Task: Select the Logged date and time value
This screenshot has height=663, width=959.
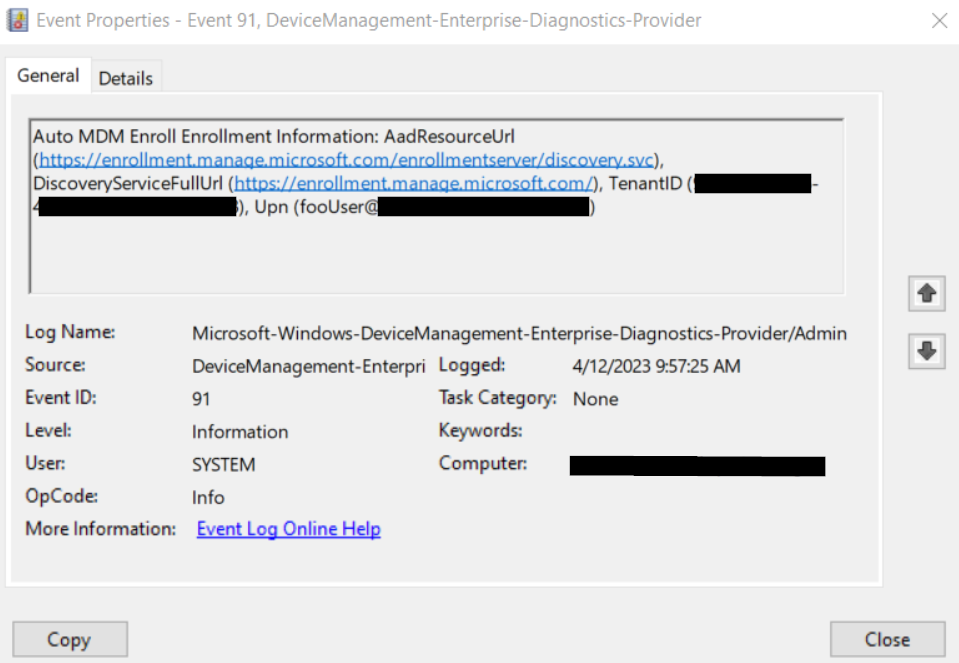Action: [656, 366]
